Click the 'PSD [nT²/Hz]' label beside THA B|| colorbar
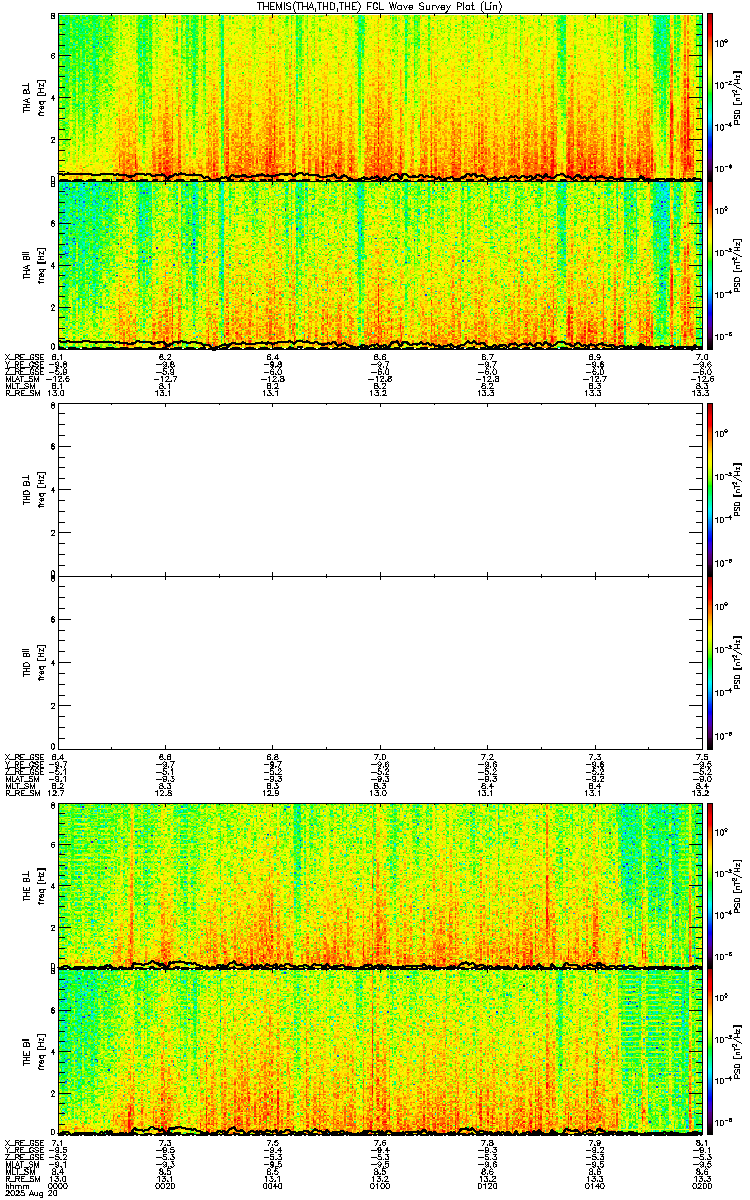The image size is (750, 1200). [x=738, y=264]
